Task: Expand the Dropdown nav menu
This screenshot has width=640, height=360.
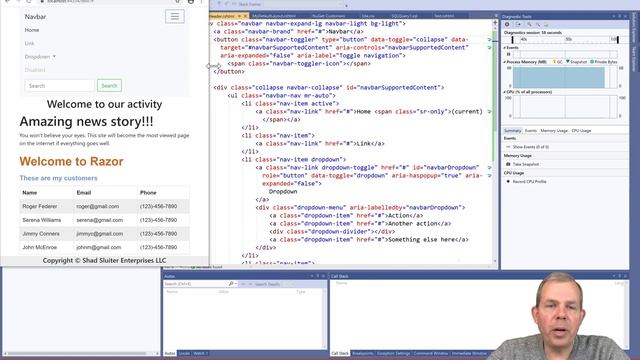Action: tap(40, 57)
